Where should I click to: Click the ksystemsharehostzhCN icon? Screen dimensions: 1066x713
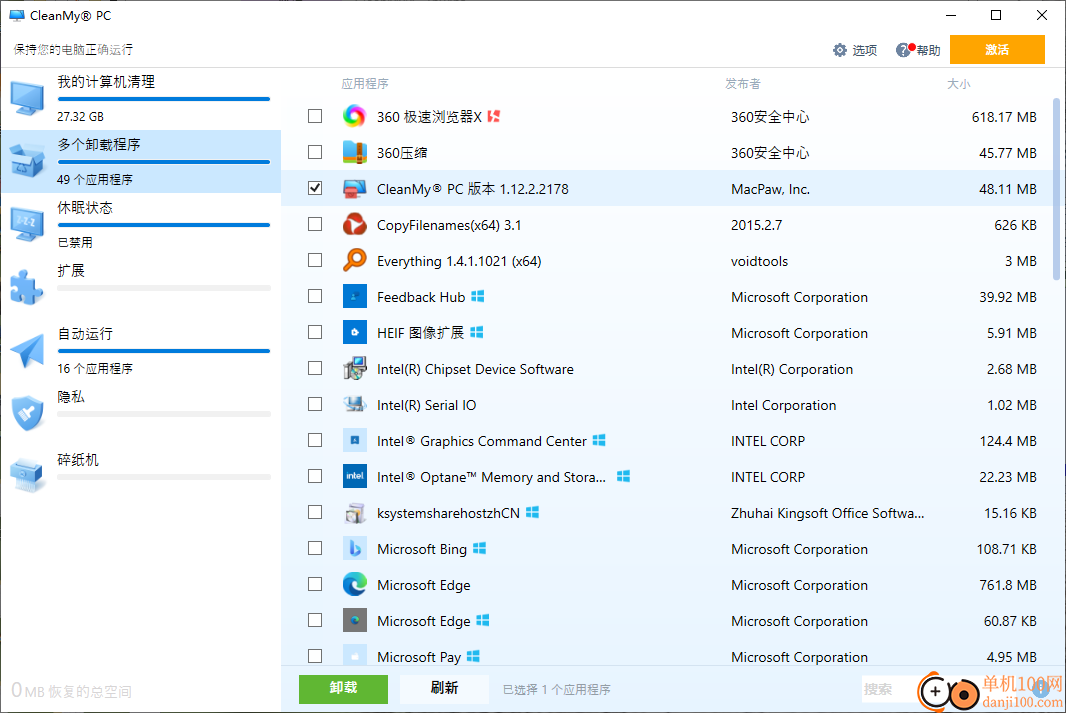coord(354,512)
